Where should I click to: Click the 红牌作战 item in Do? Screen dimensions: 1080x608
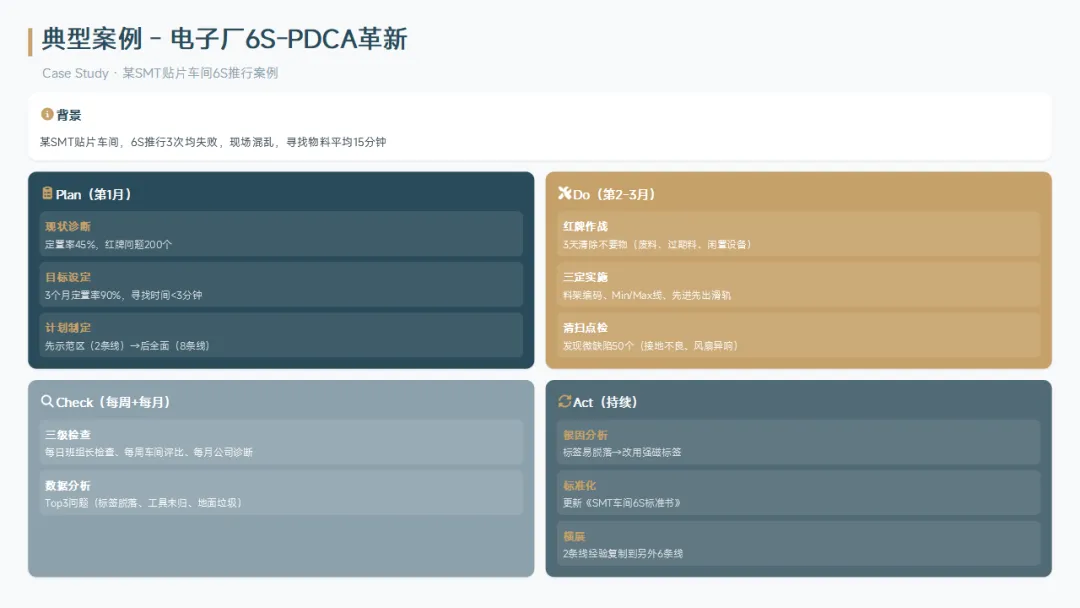(x=798, y=234)
